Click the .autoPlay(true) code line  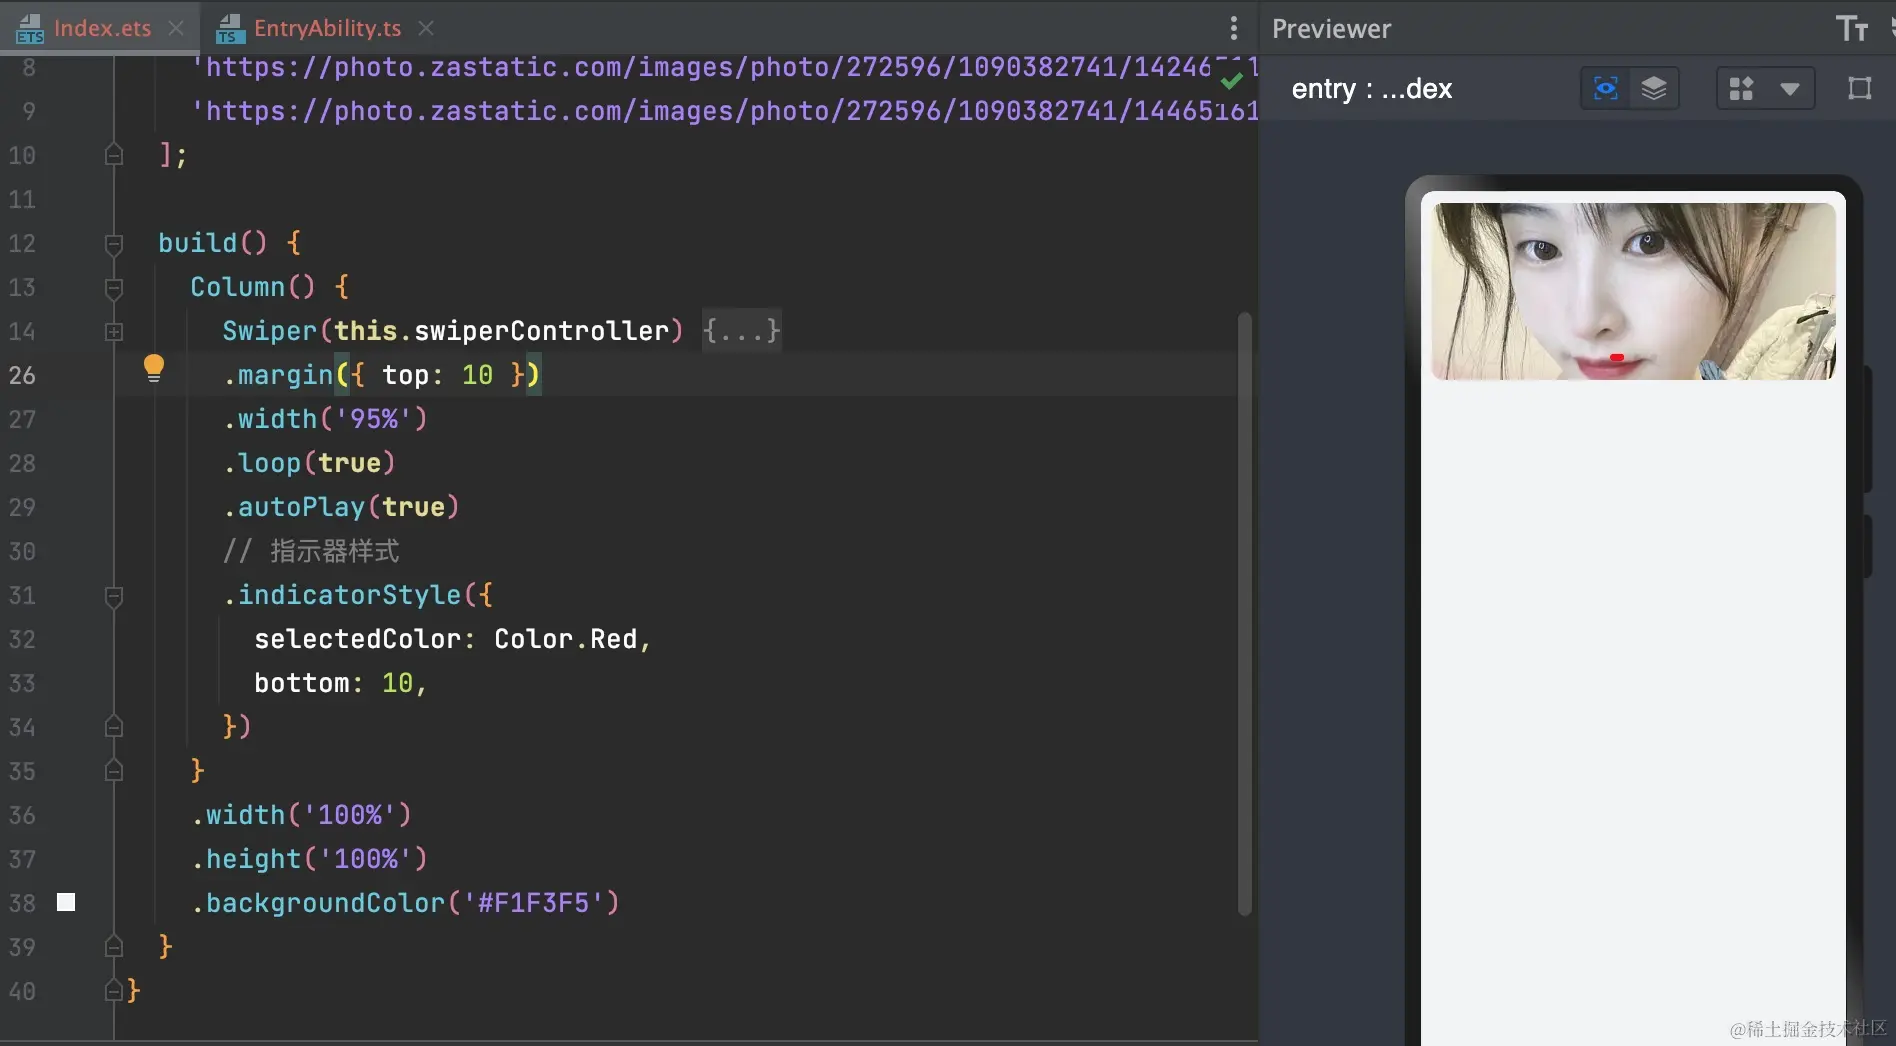coord(342,507)
